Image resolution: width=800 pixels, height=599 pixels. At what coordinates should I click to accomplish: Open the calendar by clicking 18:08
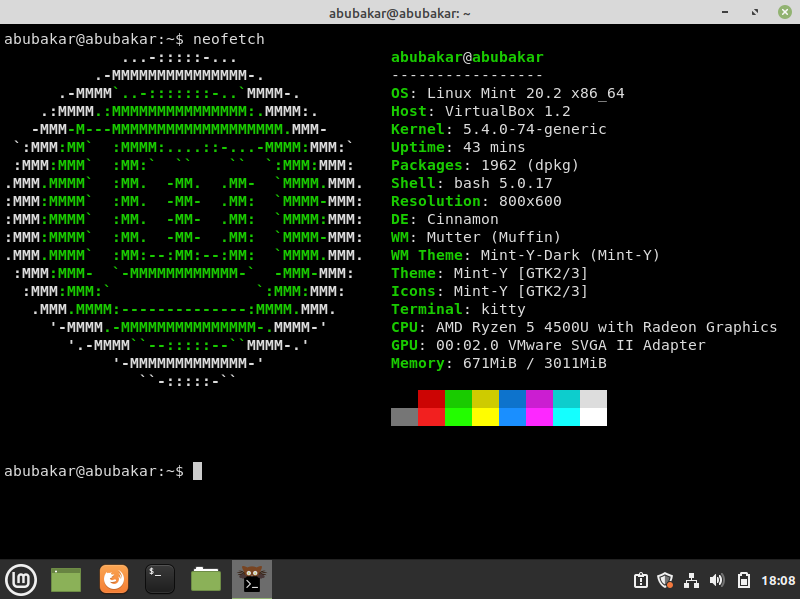(770, 580)
